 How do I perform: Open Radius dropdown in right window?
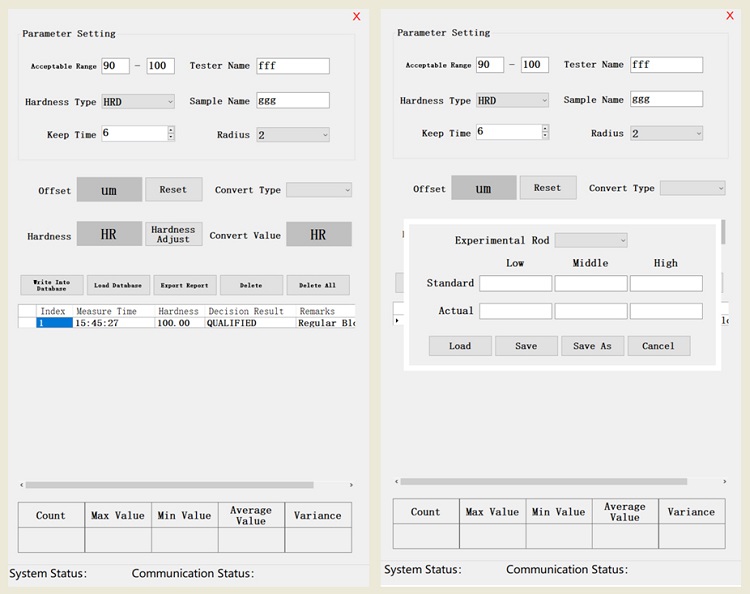pyautogui.click(x=666, y=133)
